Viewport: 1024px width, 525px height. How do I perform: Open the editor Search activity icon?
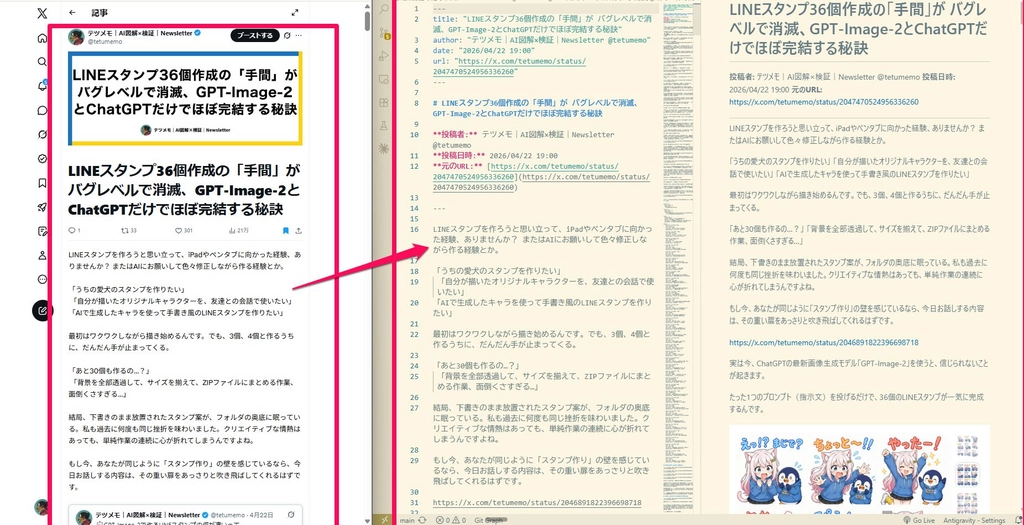click(384, 9)
